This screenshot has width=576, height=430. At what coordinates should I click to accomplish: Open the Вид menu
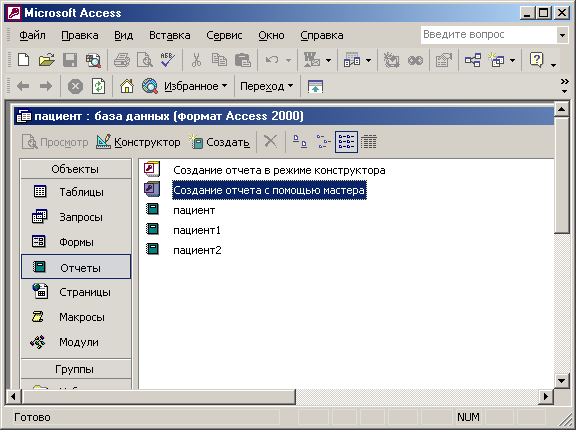123,35
